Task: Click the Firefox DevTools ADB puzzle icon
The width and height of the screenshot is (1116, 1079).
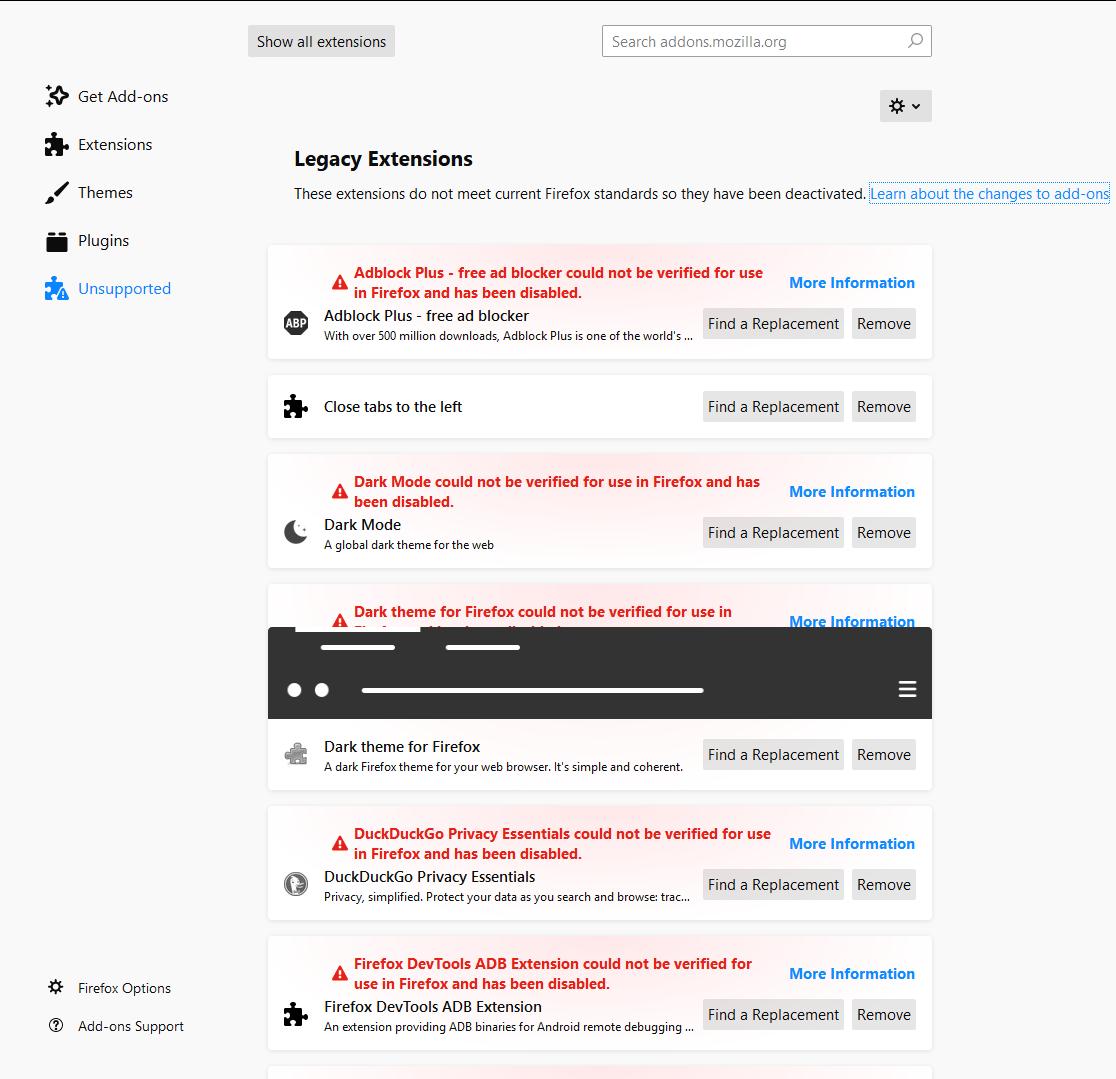Action: (x=296, y=1015)
